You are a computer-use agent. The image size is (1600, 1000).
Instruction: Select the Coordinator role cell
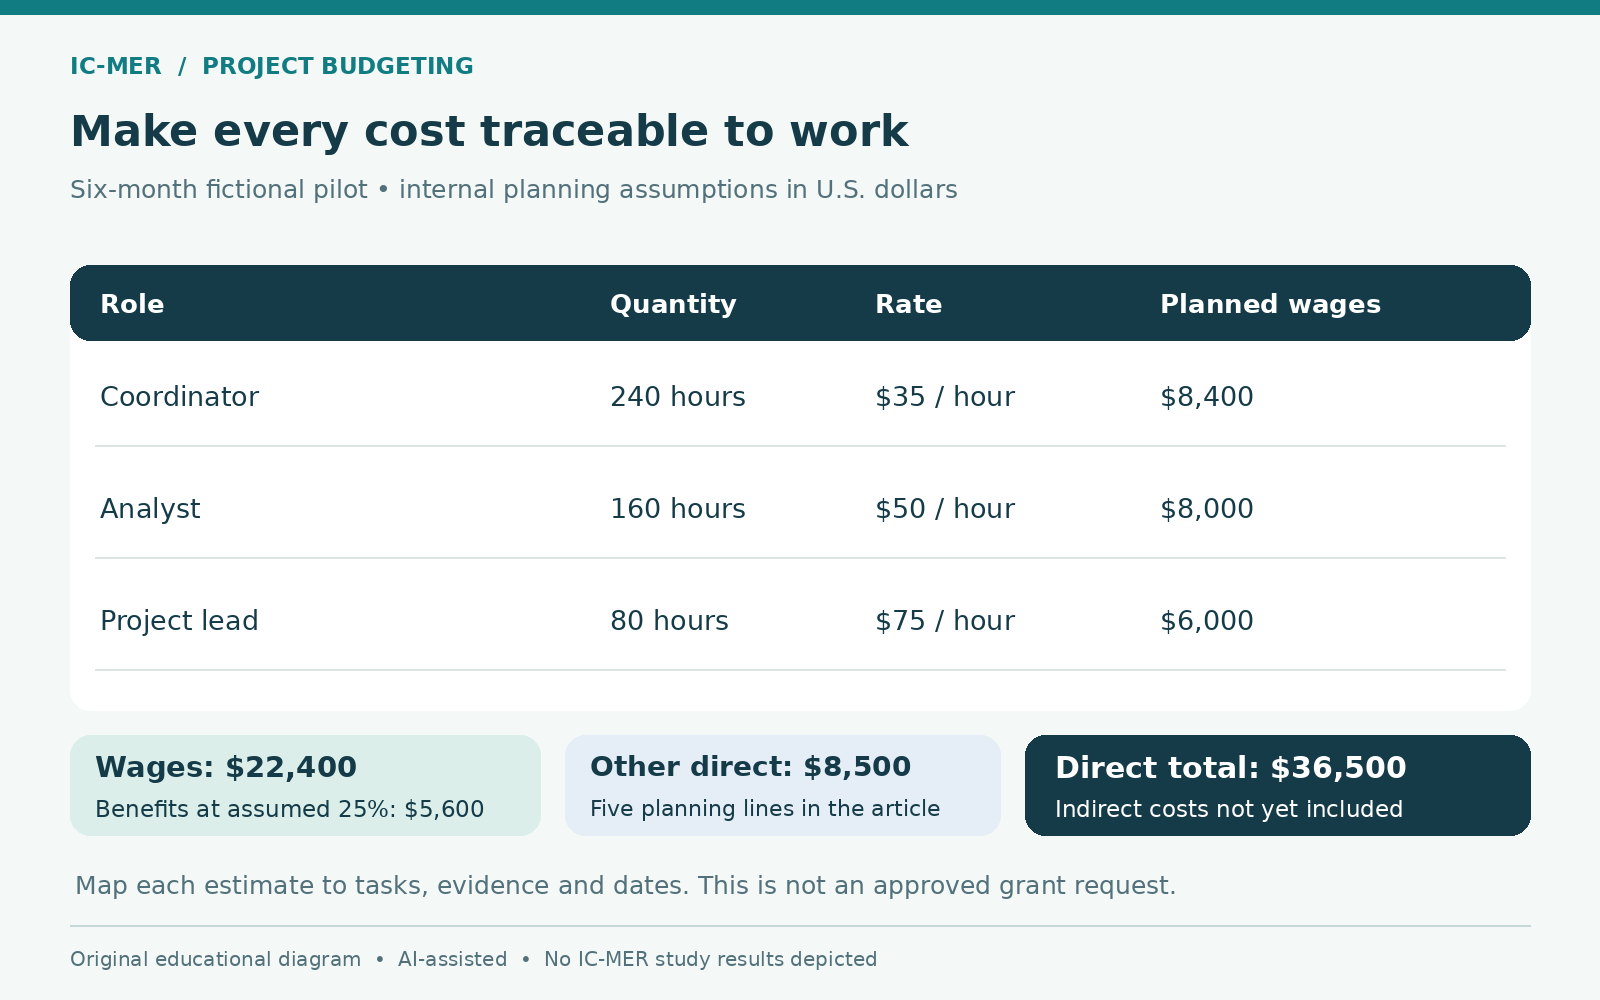179,397
